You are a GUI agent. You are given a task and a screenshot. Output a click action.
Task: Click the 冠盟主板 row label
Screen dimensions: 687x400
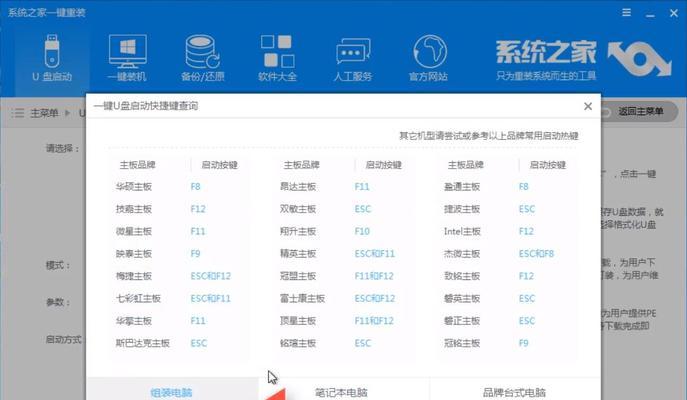point(298,276)
